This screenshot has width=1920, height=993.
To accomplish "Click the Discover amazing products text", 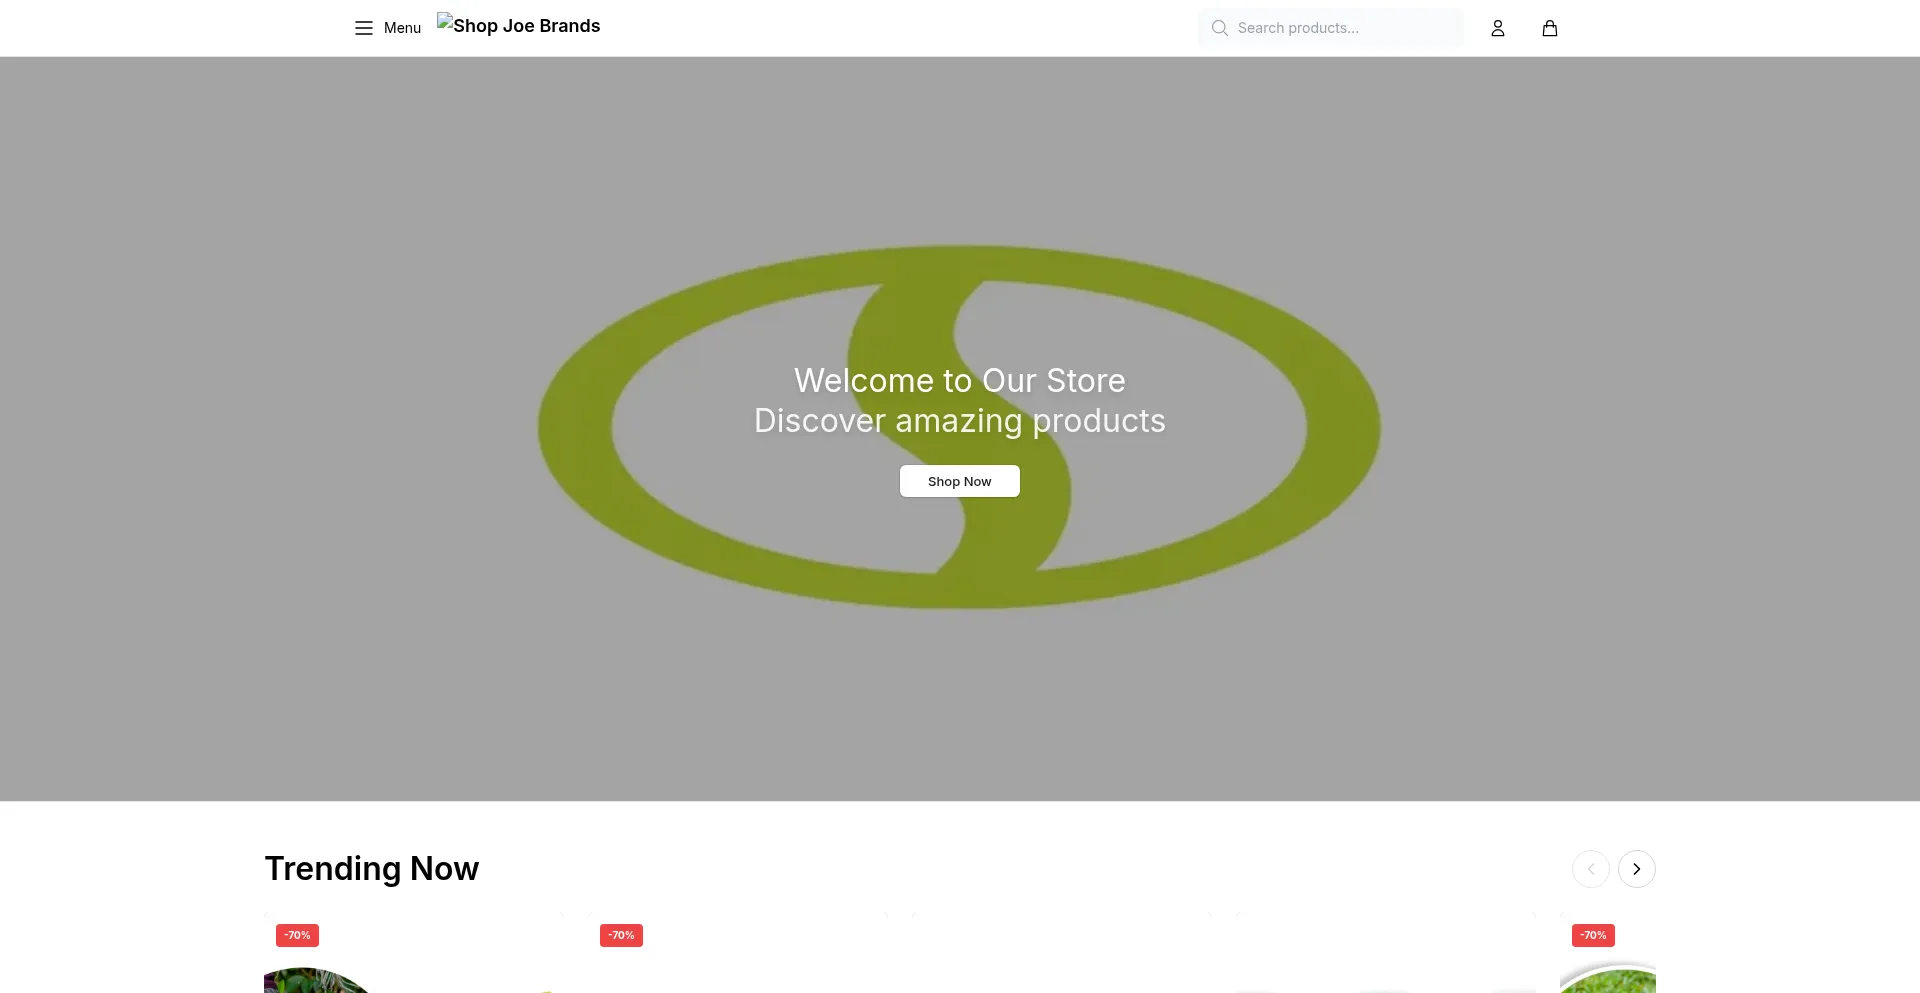I will pyautogui.click(x=959, y=421).
